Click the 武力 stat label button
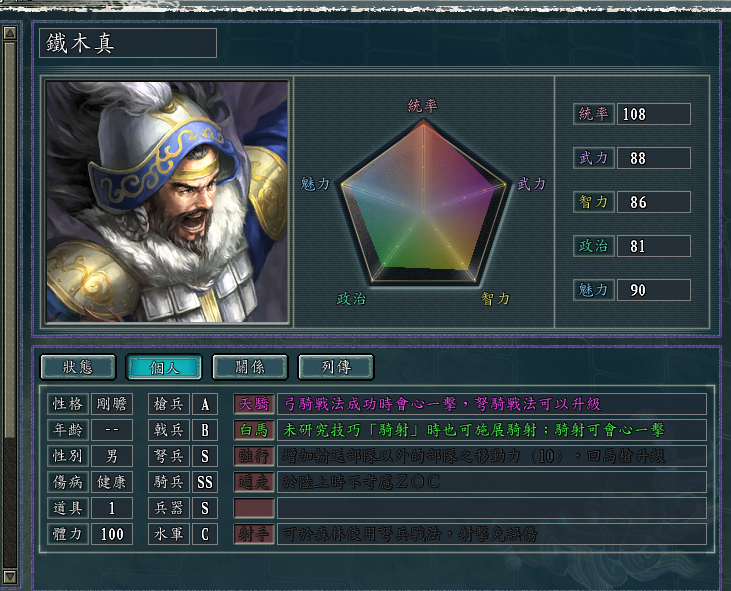Screen dimensions: 731x591 pos(593,158)
